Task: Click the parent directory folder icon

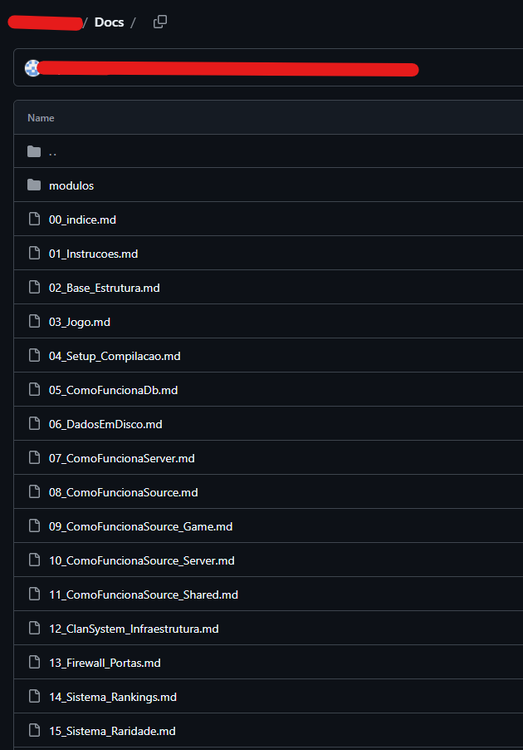Action: [34, 152]
